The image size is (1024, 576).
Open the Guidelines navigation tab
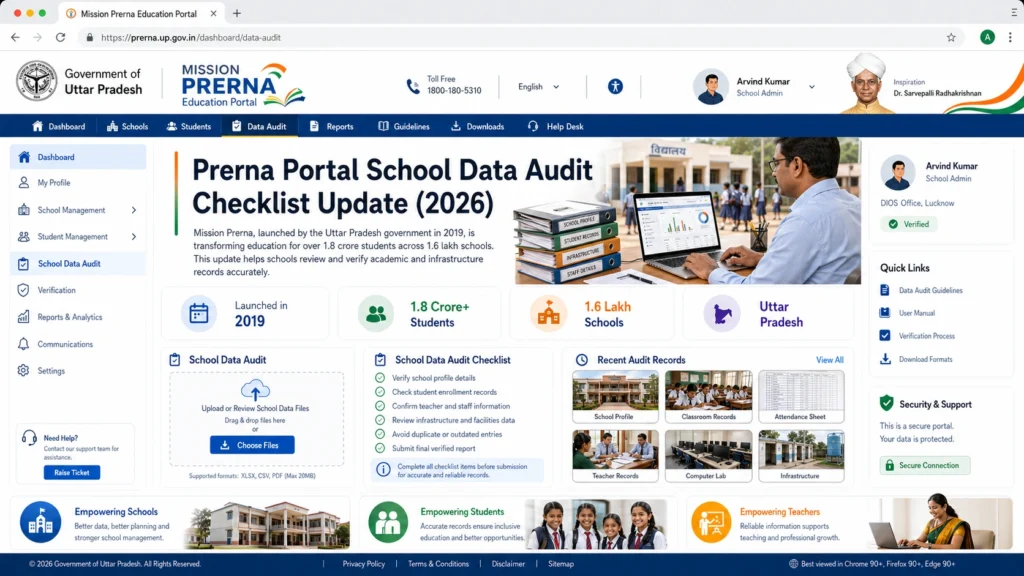pos(404,126)
